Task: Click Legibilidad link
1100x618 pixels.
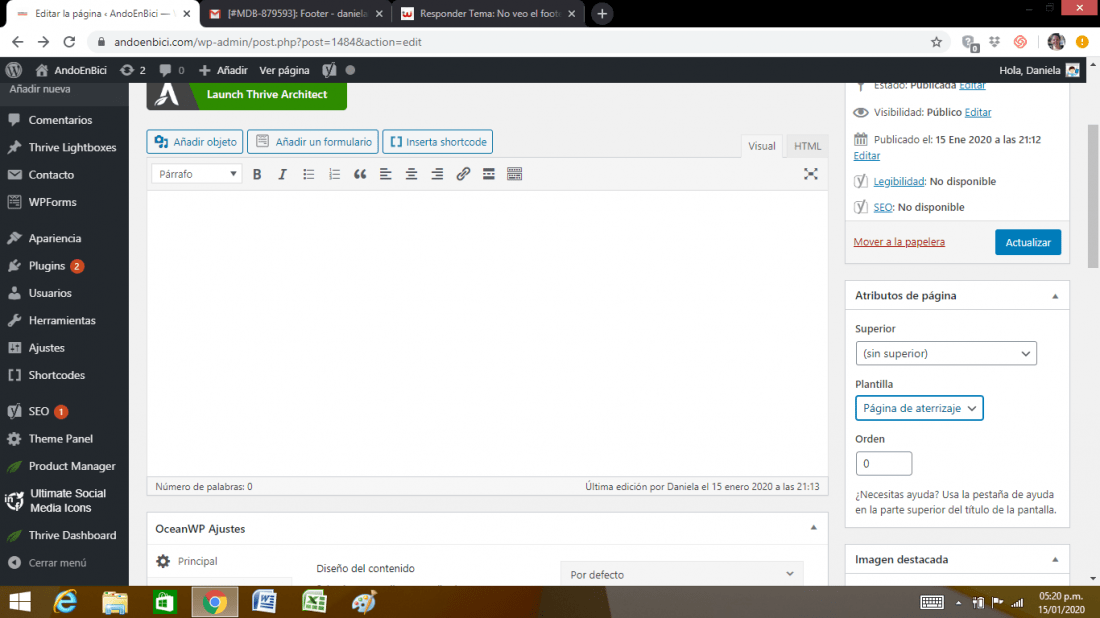Action: point(899,181)
